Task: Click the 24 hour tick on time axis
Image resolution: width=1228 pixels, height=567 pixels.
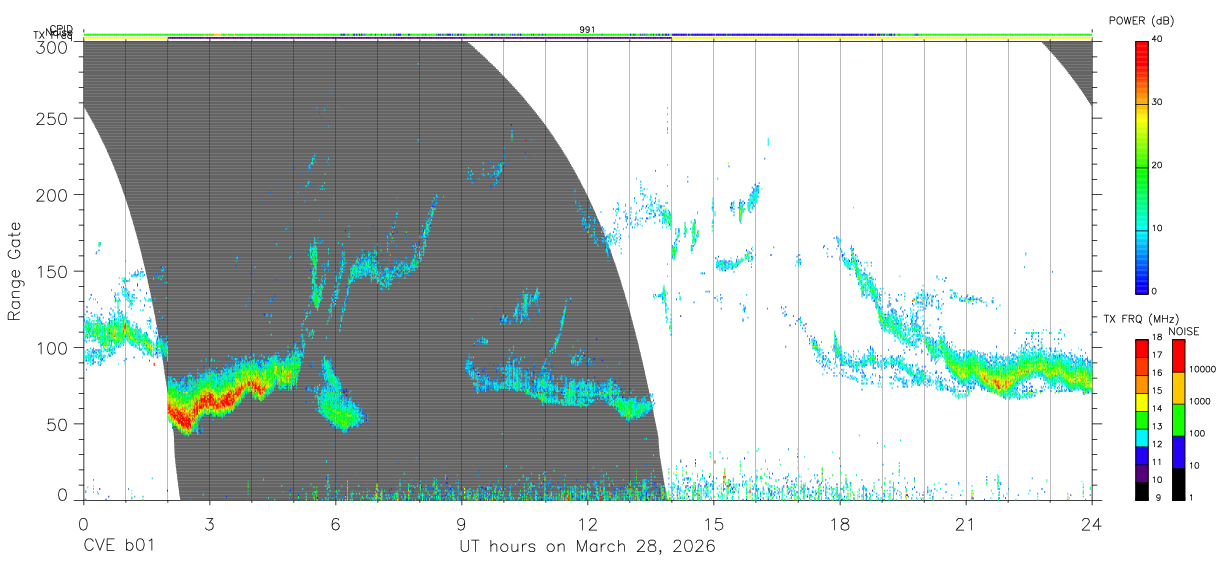Action: click(x=1092, y=524)
